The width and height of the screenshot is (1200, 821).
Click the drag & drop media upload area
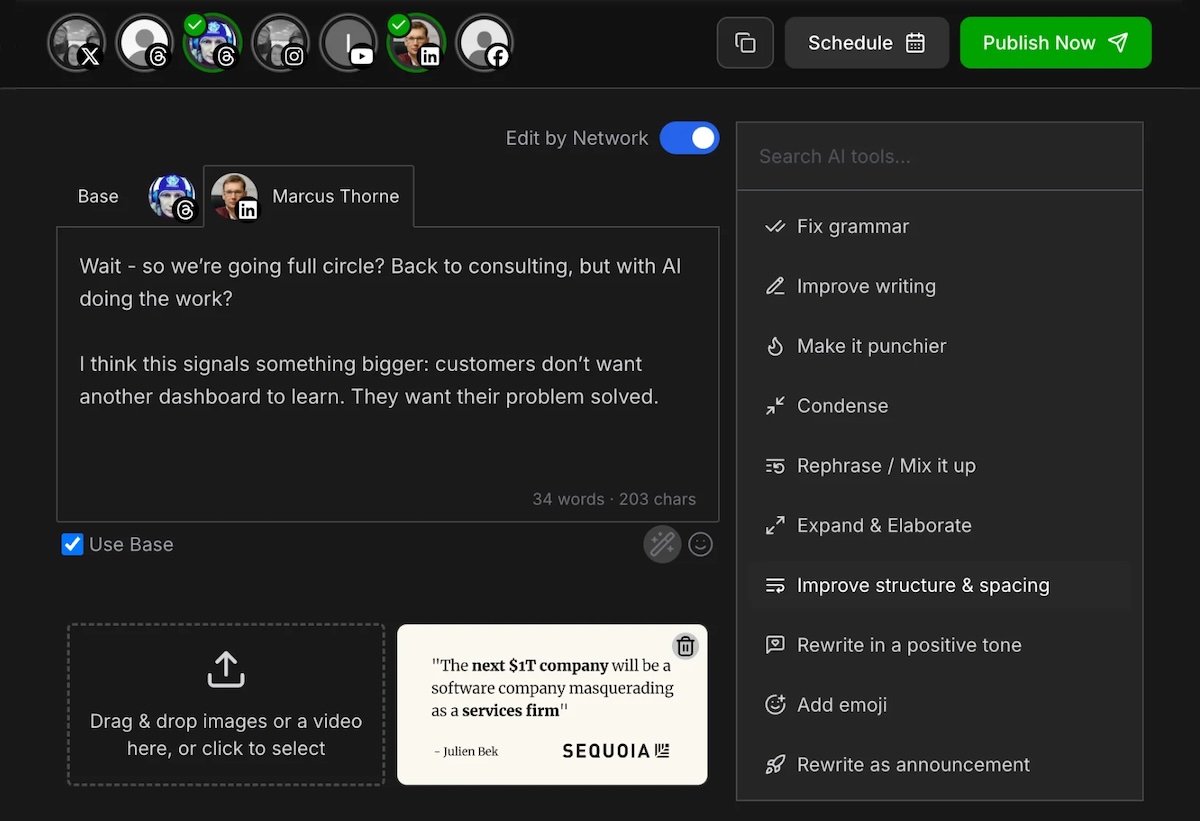[x=226, y=705]
